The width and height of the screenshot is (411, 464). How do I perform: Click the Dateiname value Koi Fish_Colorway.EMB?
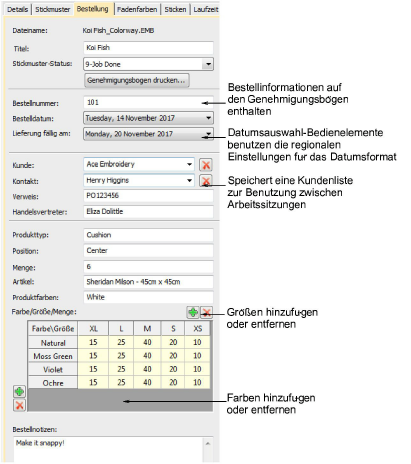118,31
